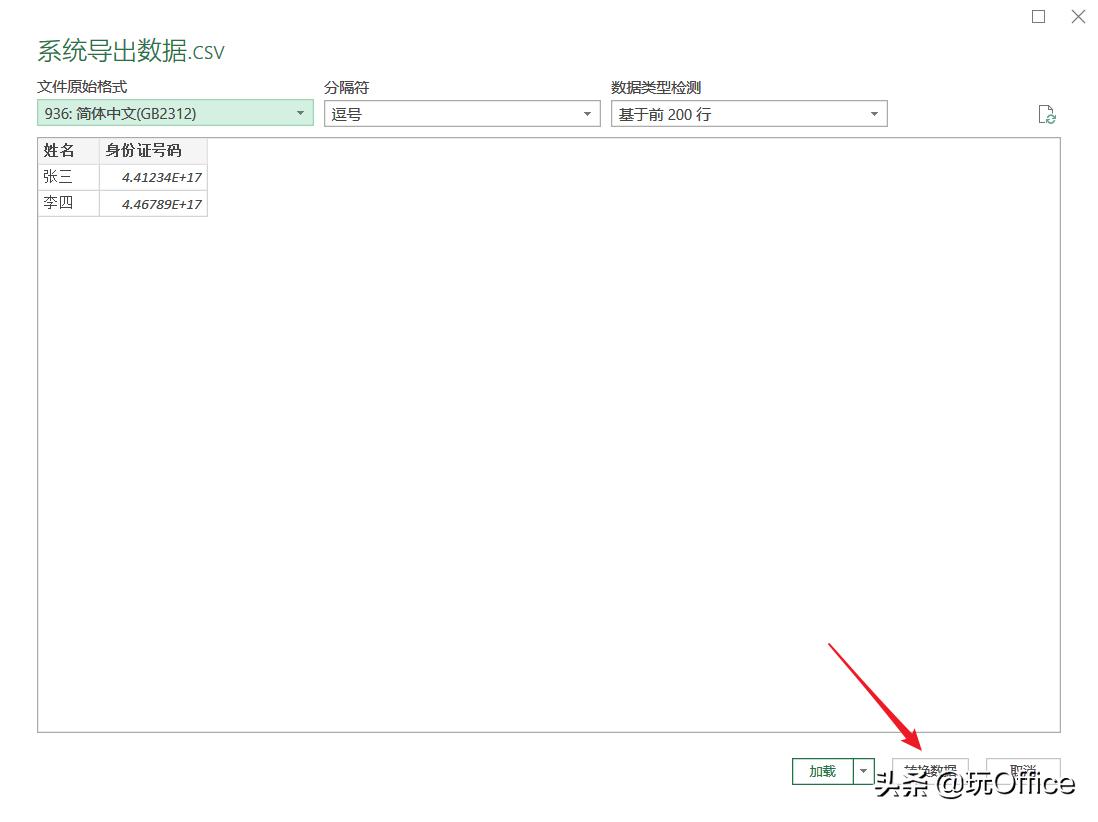1098x822 pixels.
Task: Click the 逗号 delimiter field
Action: (450, 113)
